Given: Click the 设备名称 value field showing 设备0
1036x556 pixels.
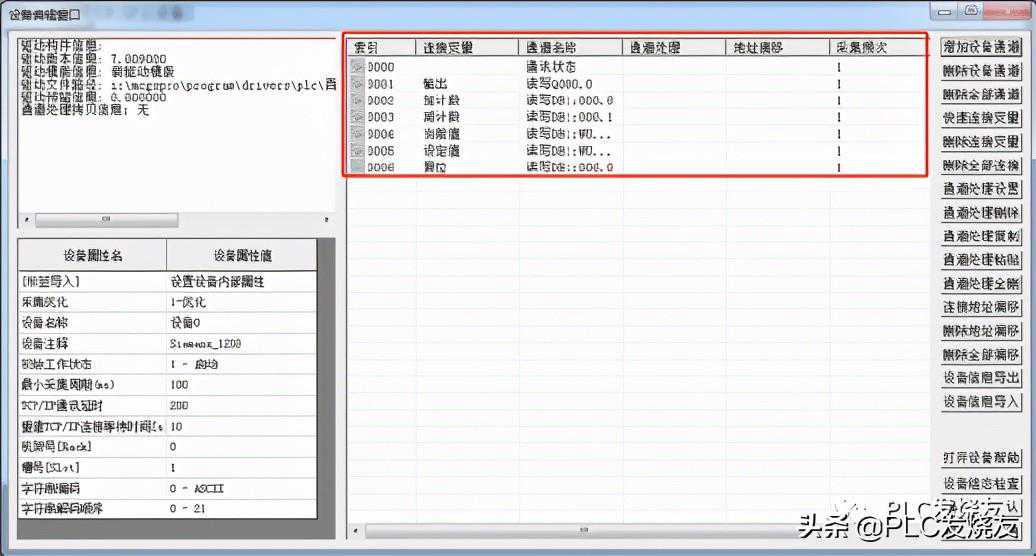Looking at the screenshot, I should point(240,323).
